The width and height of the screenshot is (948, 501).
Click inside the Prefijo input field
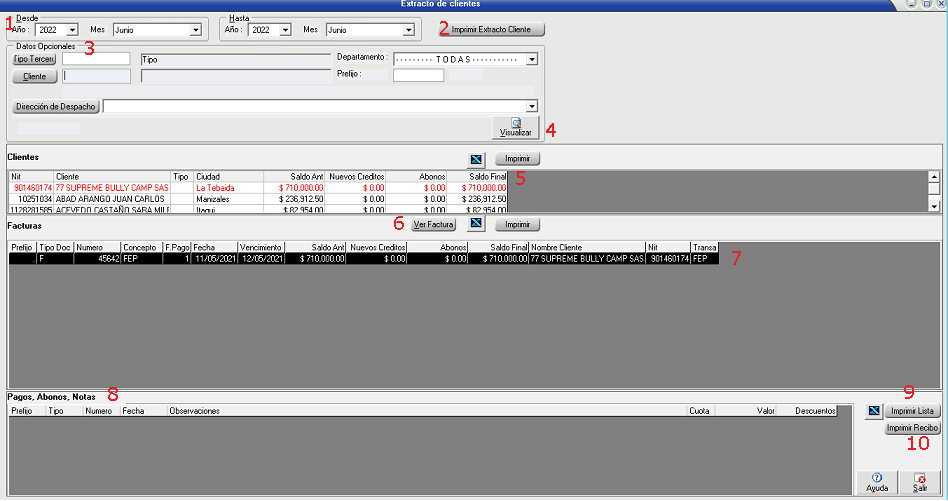418,75
